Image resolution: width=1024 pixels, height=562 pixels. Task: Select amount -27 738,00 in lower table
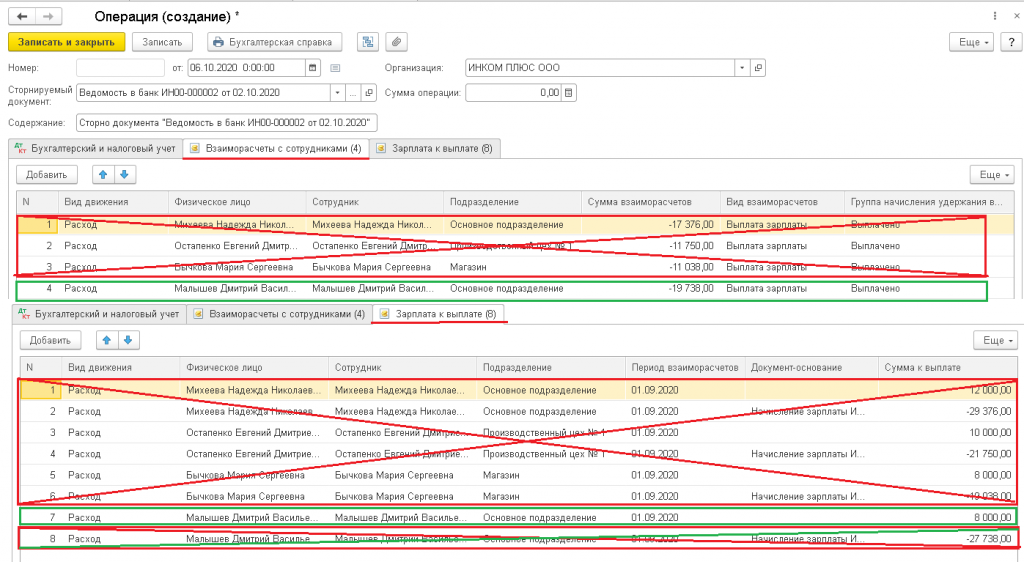tap(988, 539)
